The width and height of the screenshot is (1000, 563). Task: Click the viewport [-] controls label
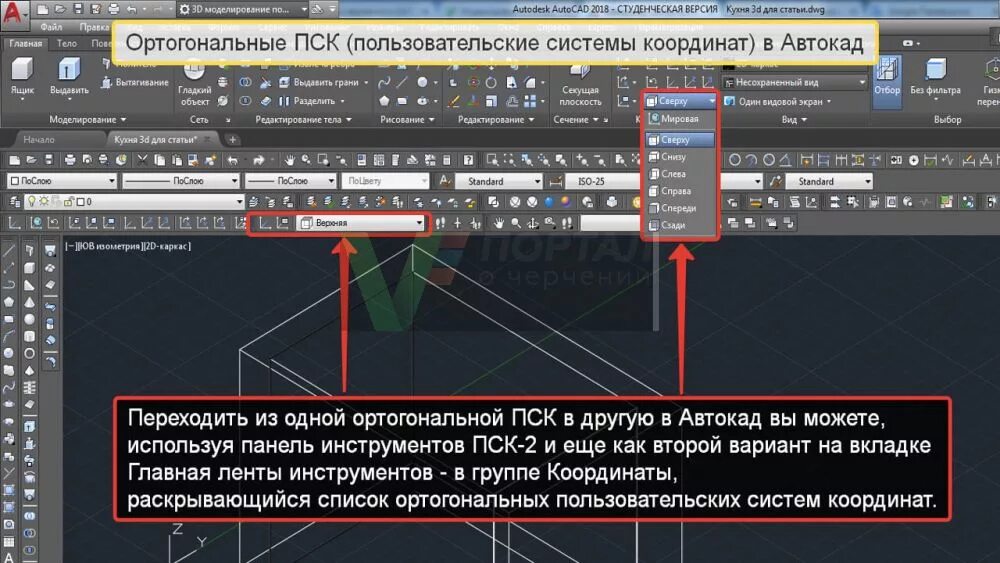pyautogui.click(x=70, y=246)
